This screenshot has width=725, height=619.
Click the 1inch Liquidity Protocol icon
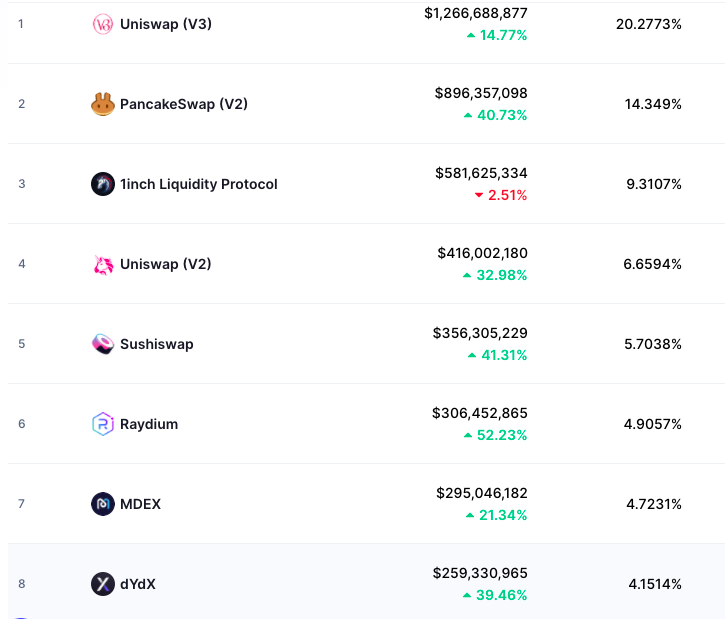click(103, 184)
